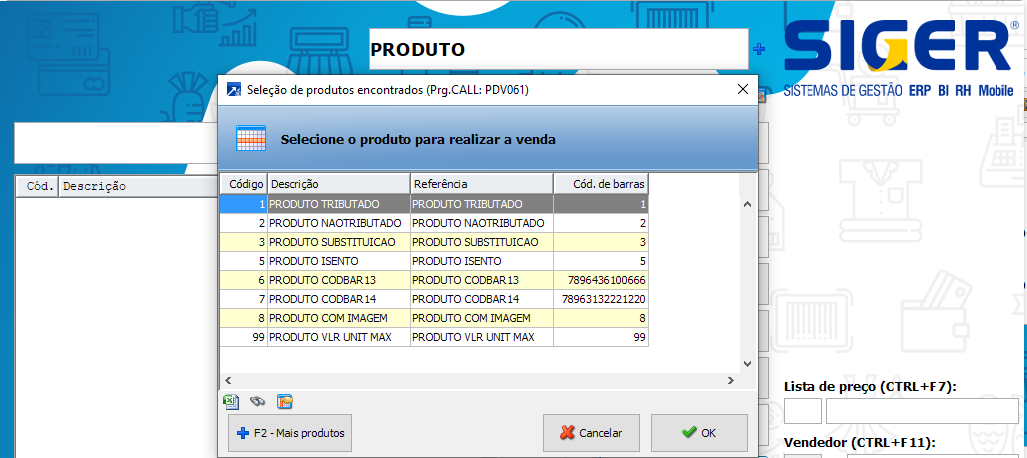The height and width of the screenshot is (458, 1027).
Task: Click the horizontal scrollbar left arrow
Action: [x=228, y=380]
